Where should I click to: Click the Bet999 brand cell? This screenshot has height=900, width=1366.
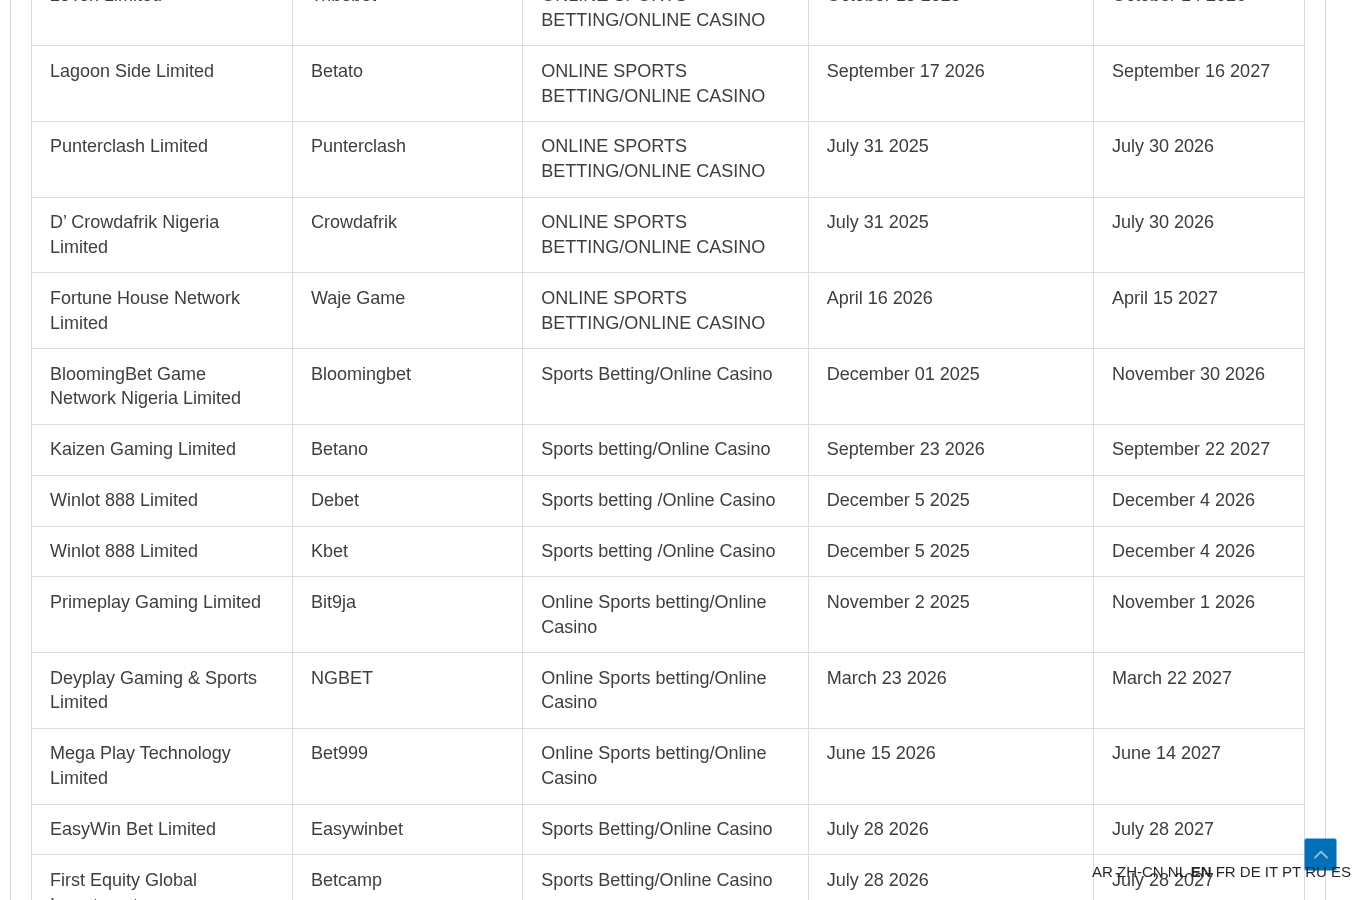coord(407,766)
